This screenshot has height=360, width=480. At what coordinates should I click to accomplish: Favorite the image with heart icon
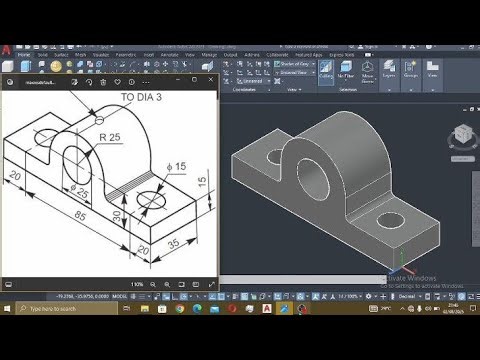[118, 82]
